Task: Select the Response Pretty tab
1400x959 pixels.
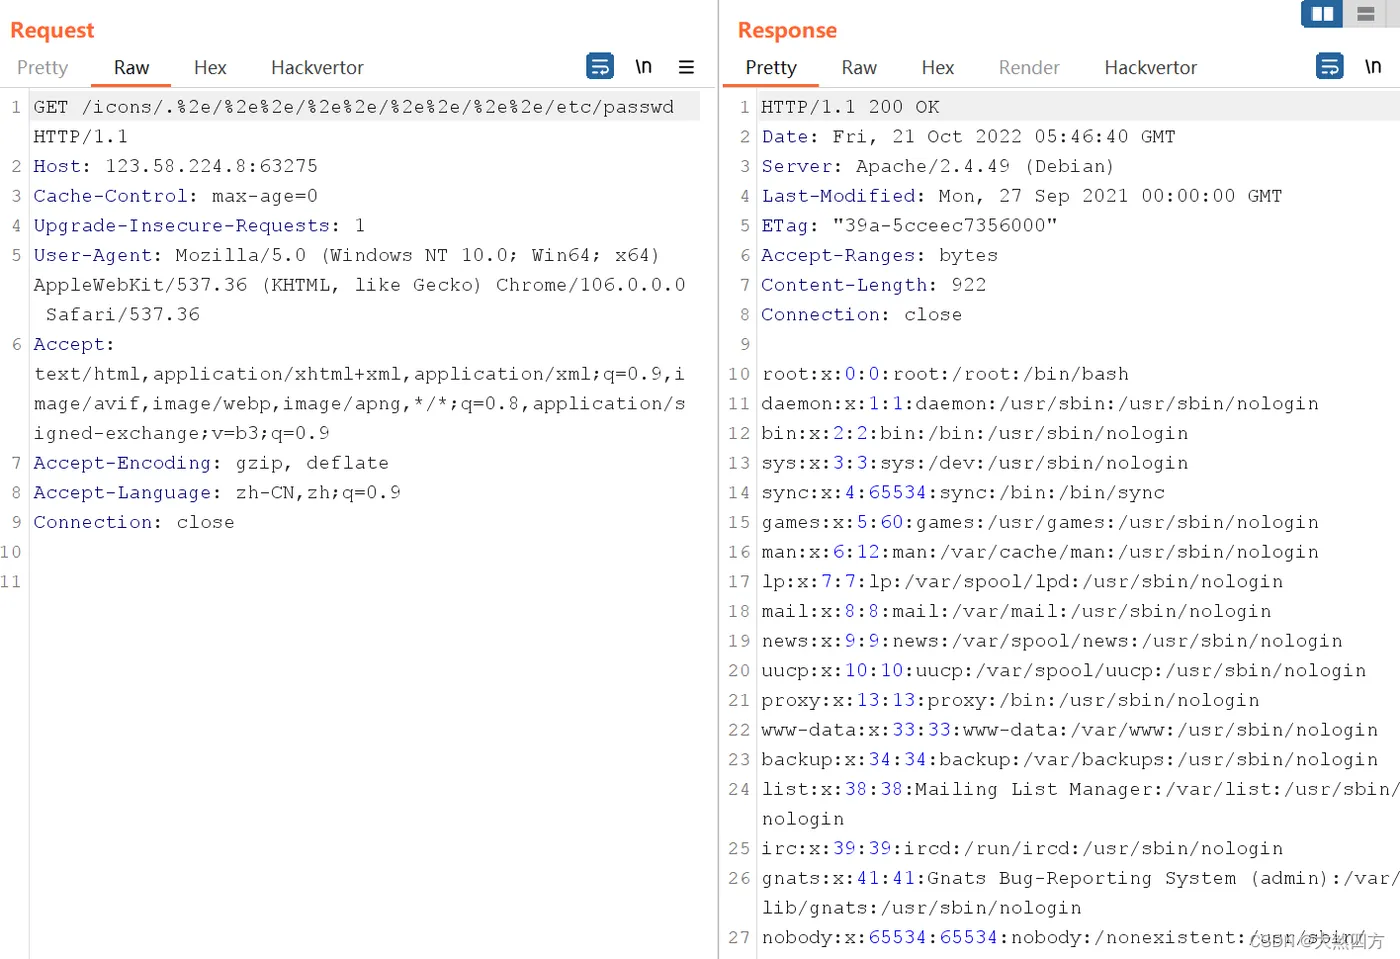Action: [x=771, y=68]
